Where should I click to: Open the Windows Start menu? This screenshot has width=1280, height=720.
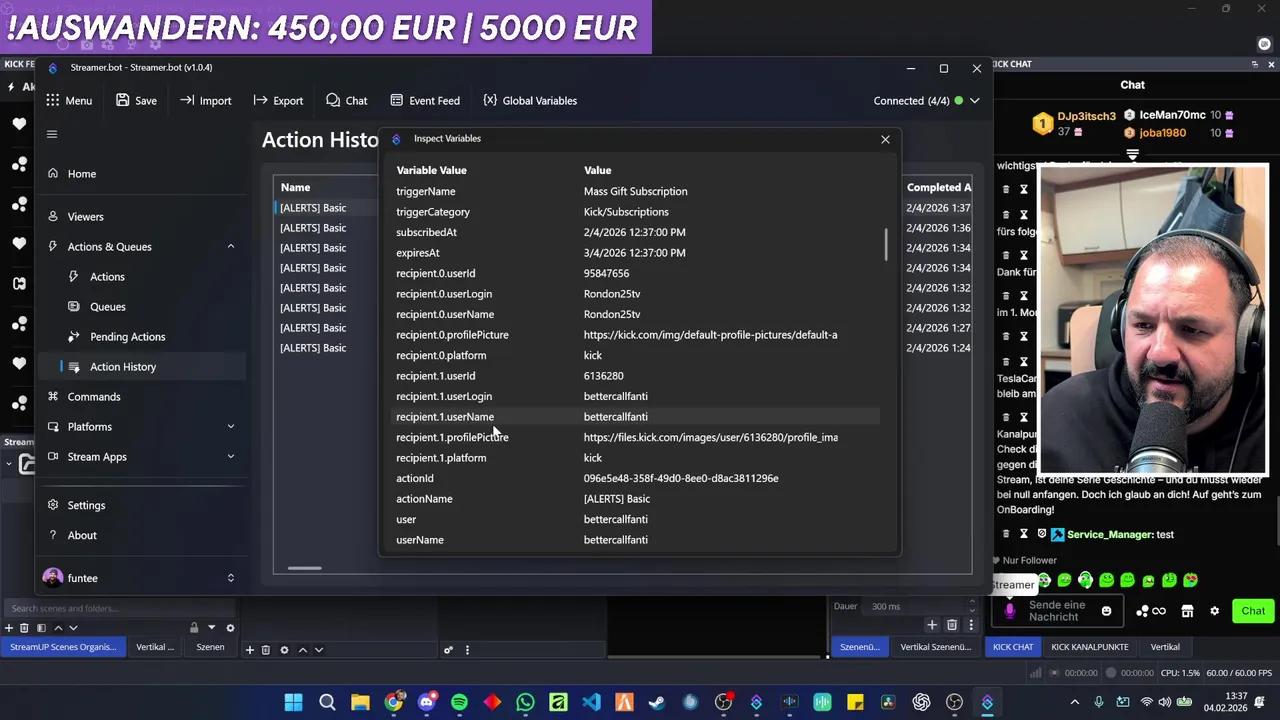(x=293, y=702)
